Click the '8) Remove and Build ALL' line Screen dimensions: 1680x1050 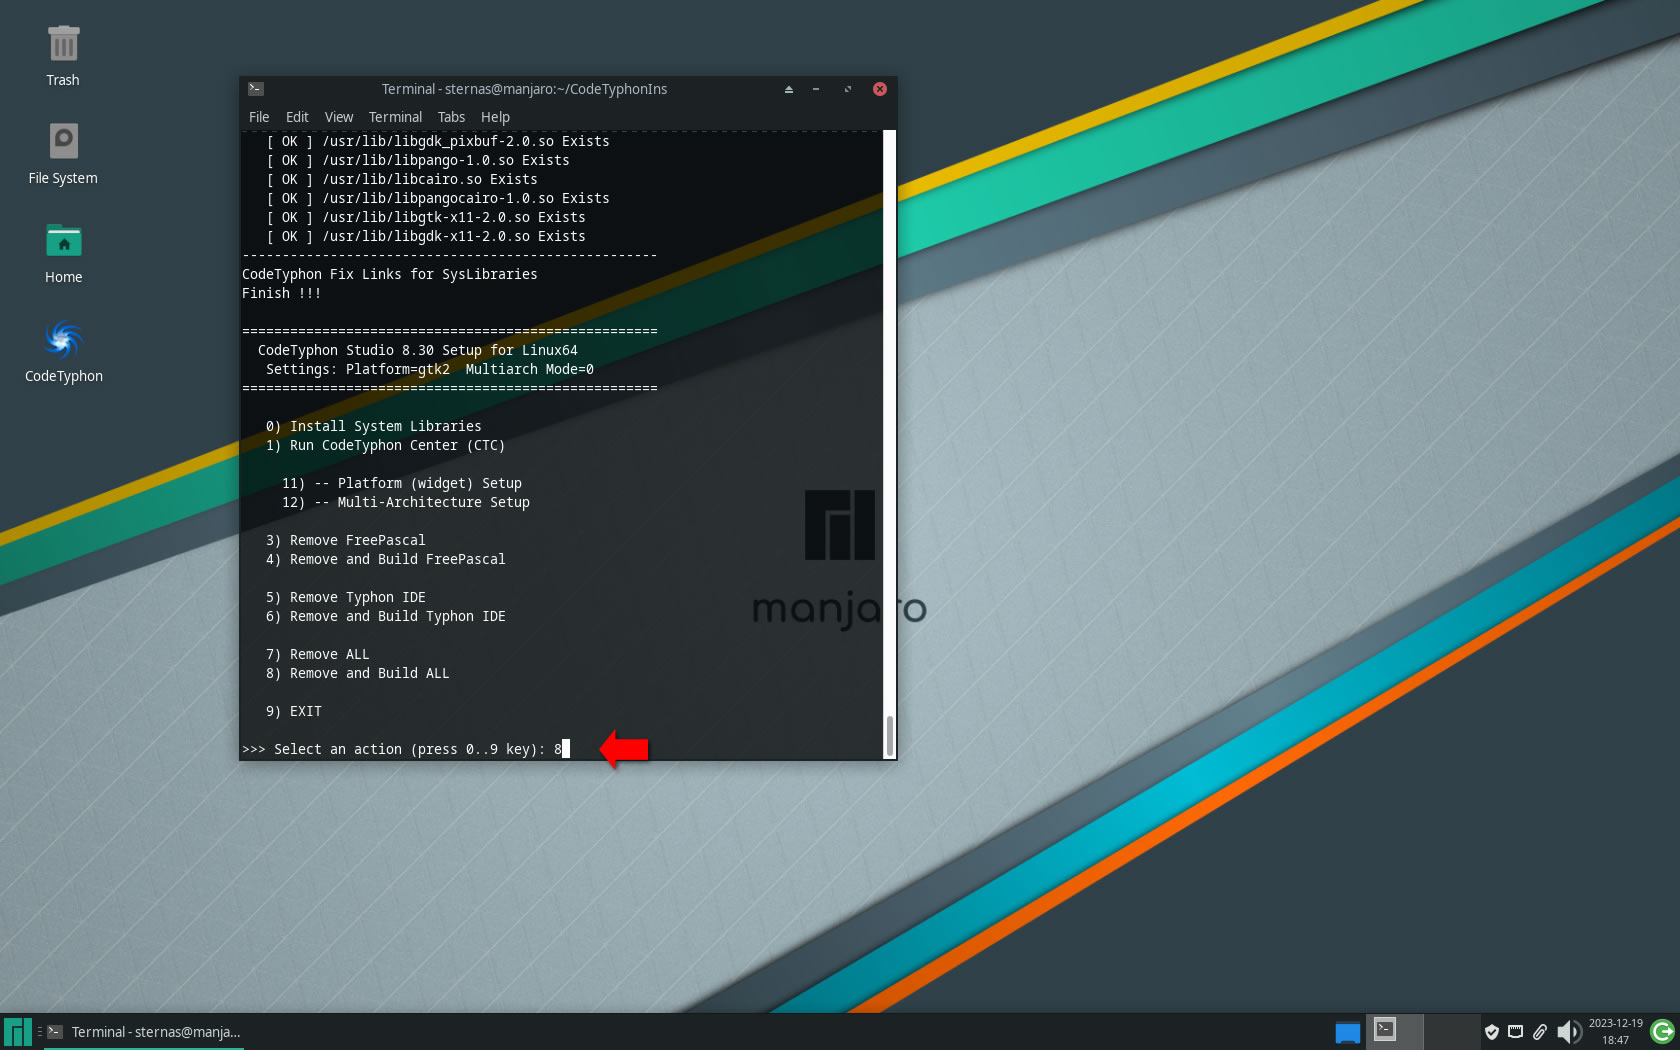357,673
